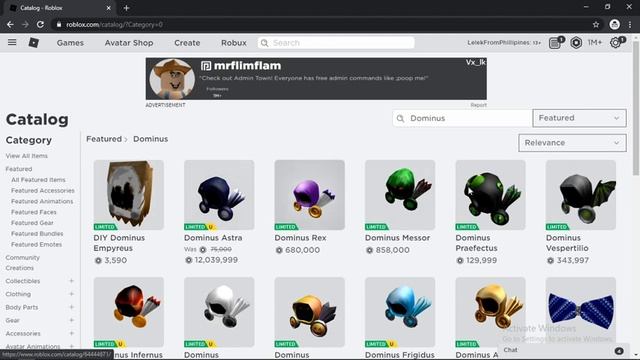The width and height of the screenshot is (640, 360).
Task: Click the Dominus Messor title text
Action: click(398, 238)
